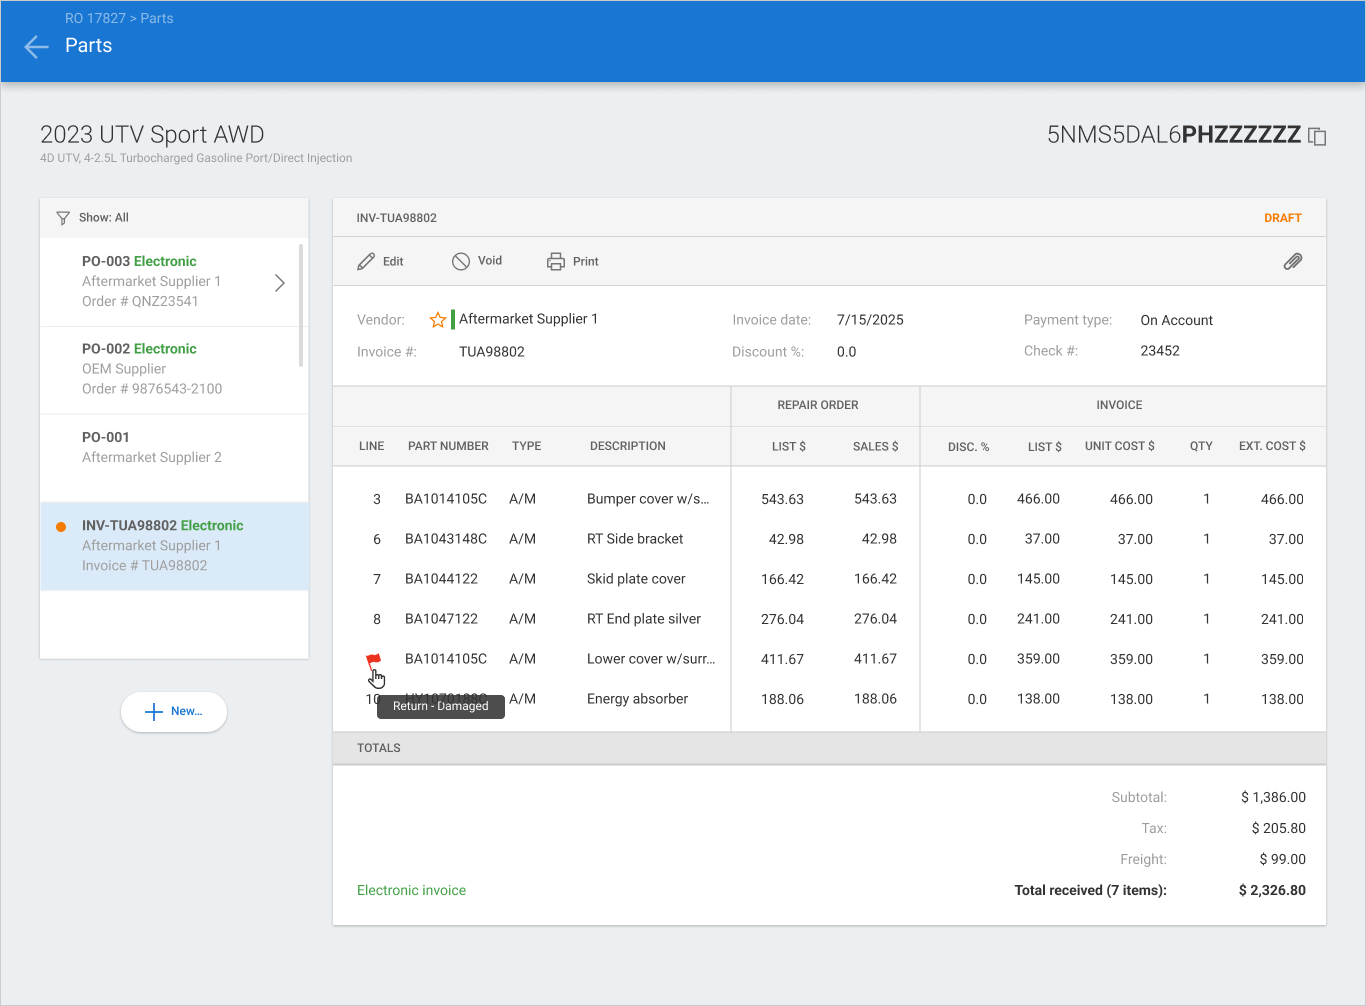
Task: Sort by the PART NUMBER column header
Action: tap(448, 446)
